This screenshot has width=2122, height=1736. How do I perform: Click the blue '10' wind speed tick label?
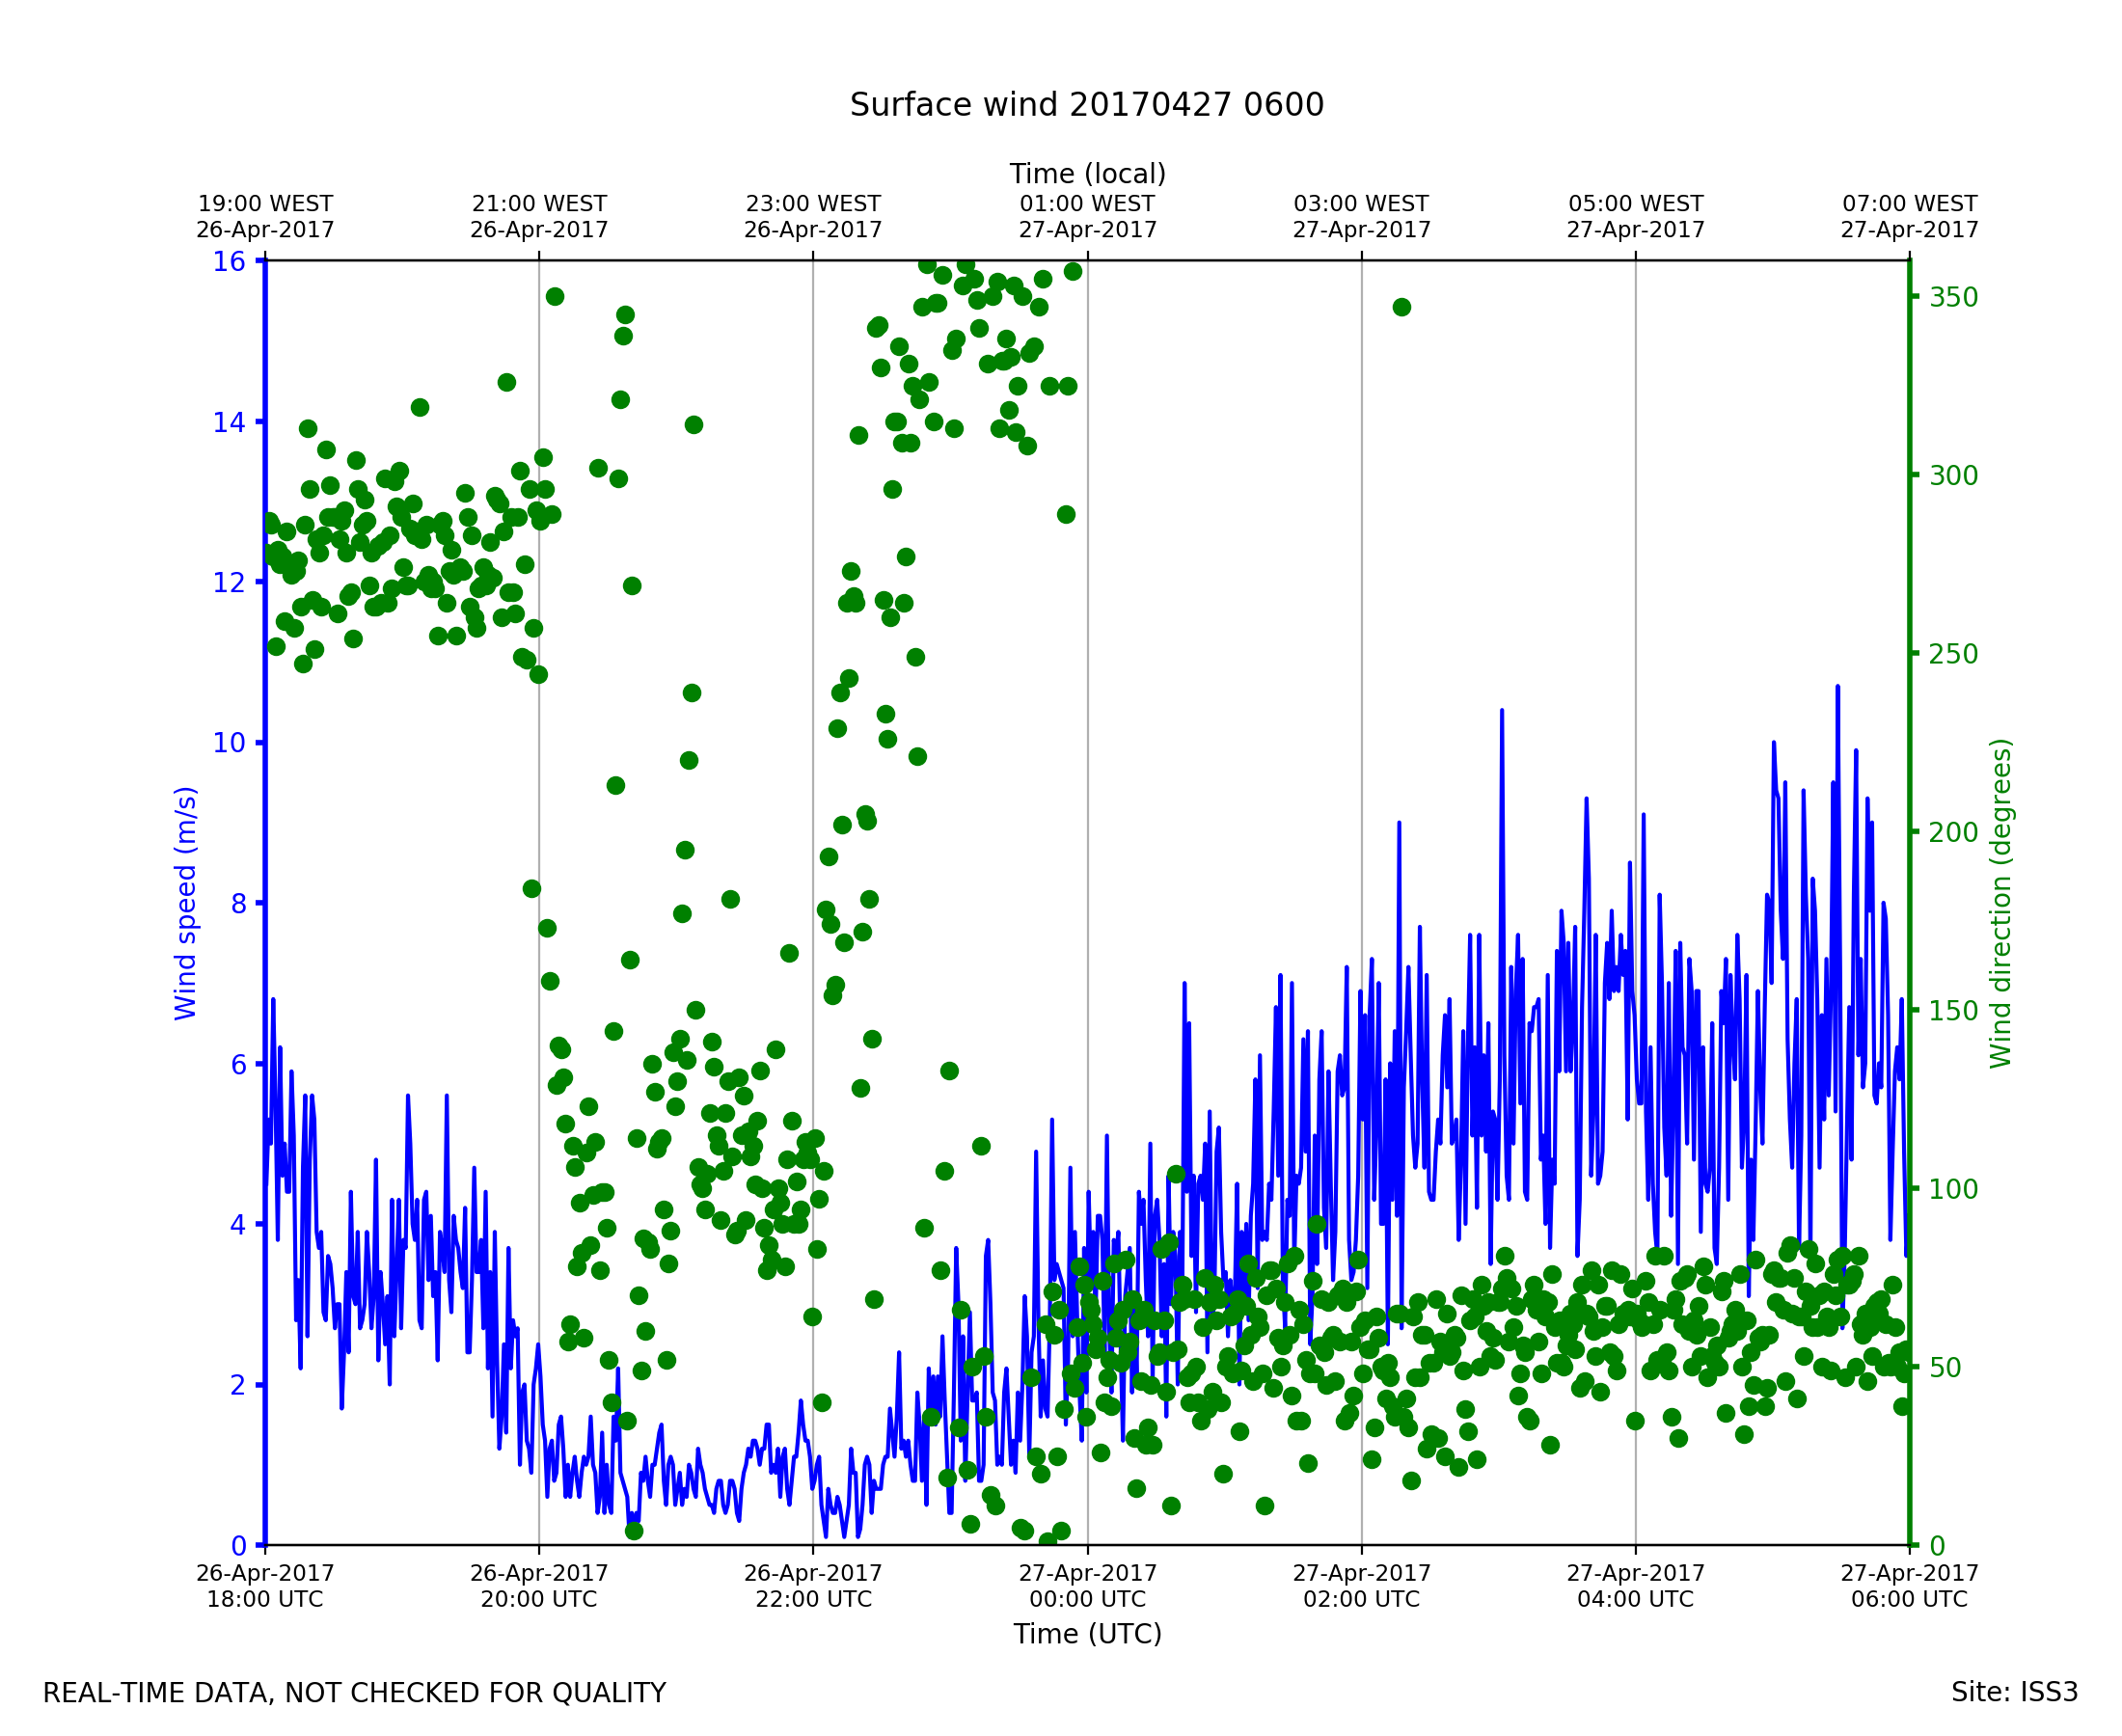coord(228,742)
